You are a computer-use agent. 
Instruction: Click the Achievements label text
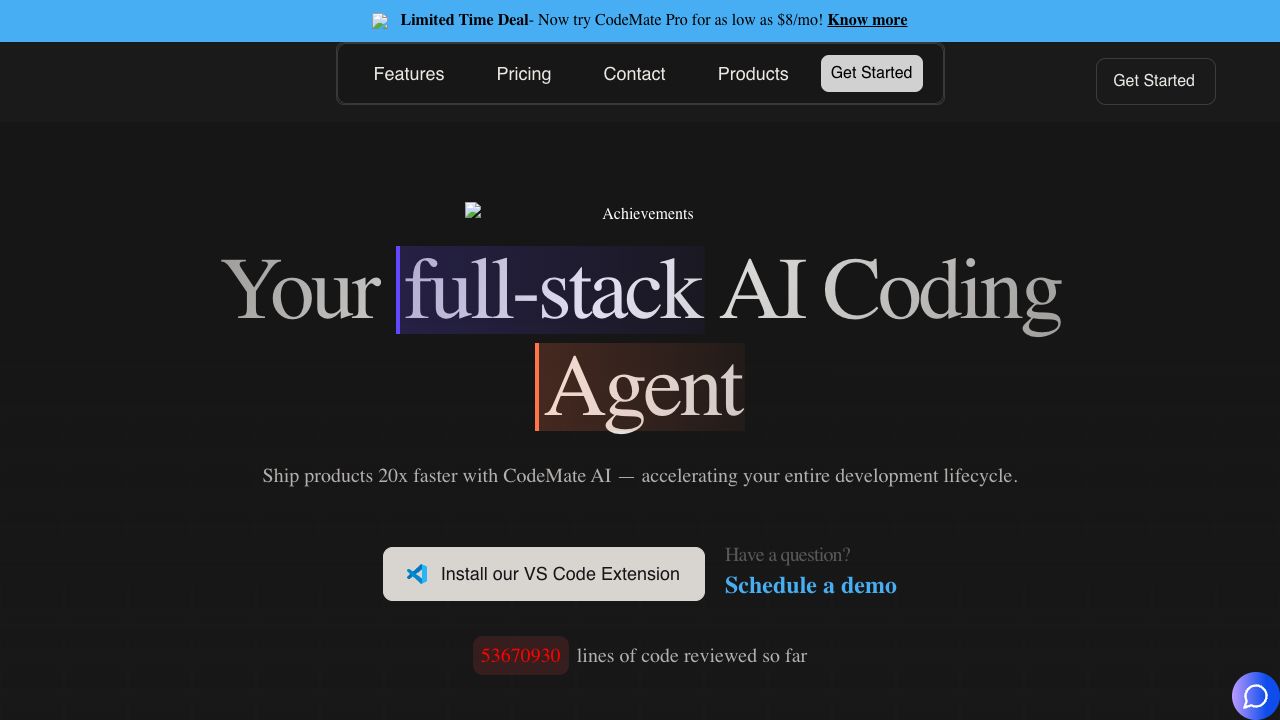647,214
